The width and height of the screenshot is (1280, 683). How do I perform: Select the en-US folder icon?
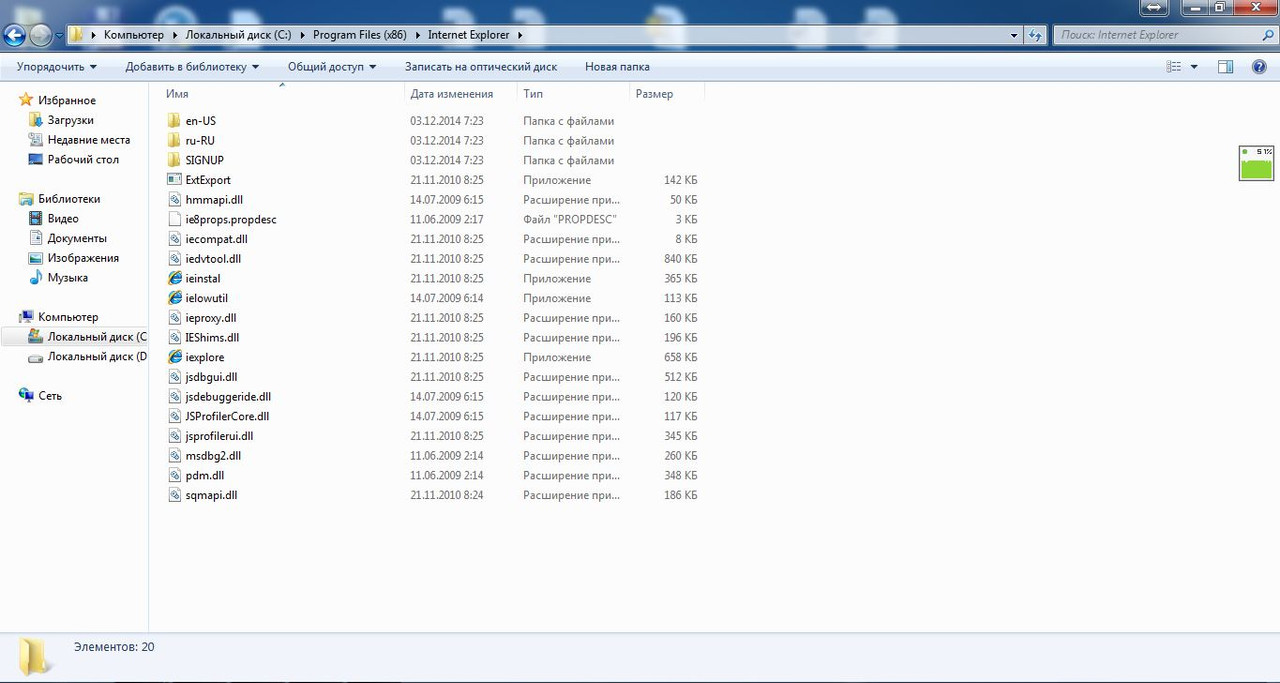(175, 121)
